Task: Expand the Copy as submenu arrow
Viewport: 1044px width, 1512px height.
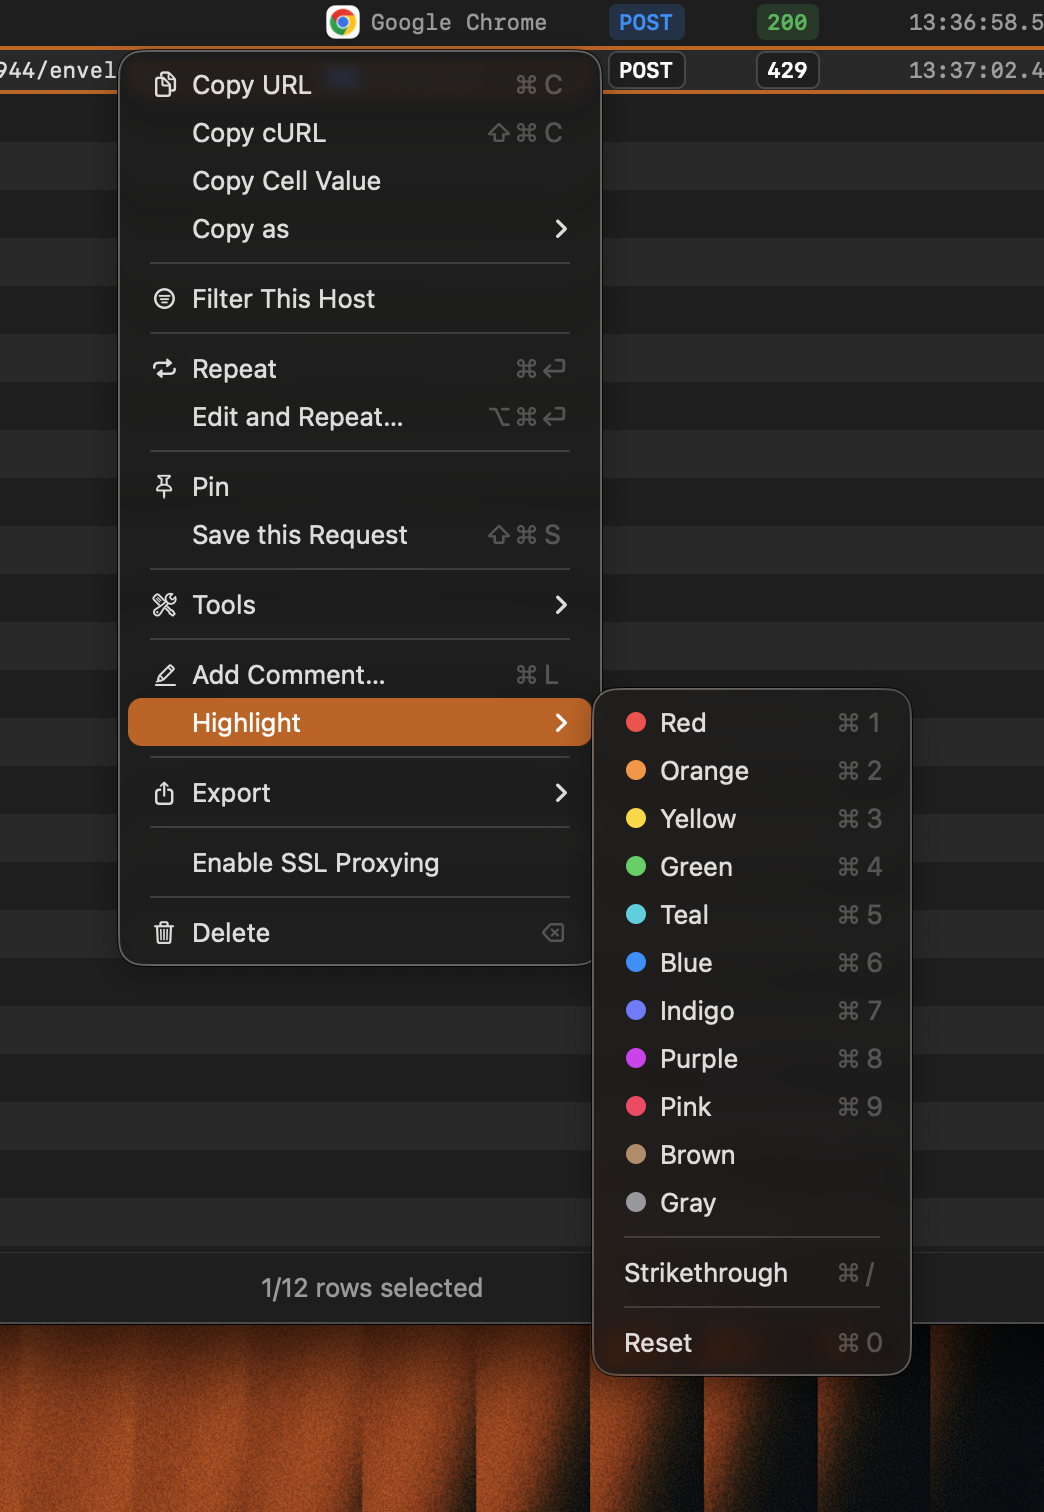Action: [x=561, y=229]
